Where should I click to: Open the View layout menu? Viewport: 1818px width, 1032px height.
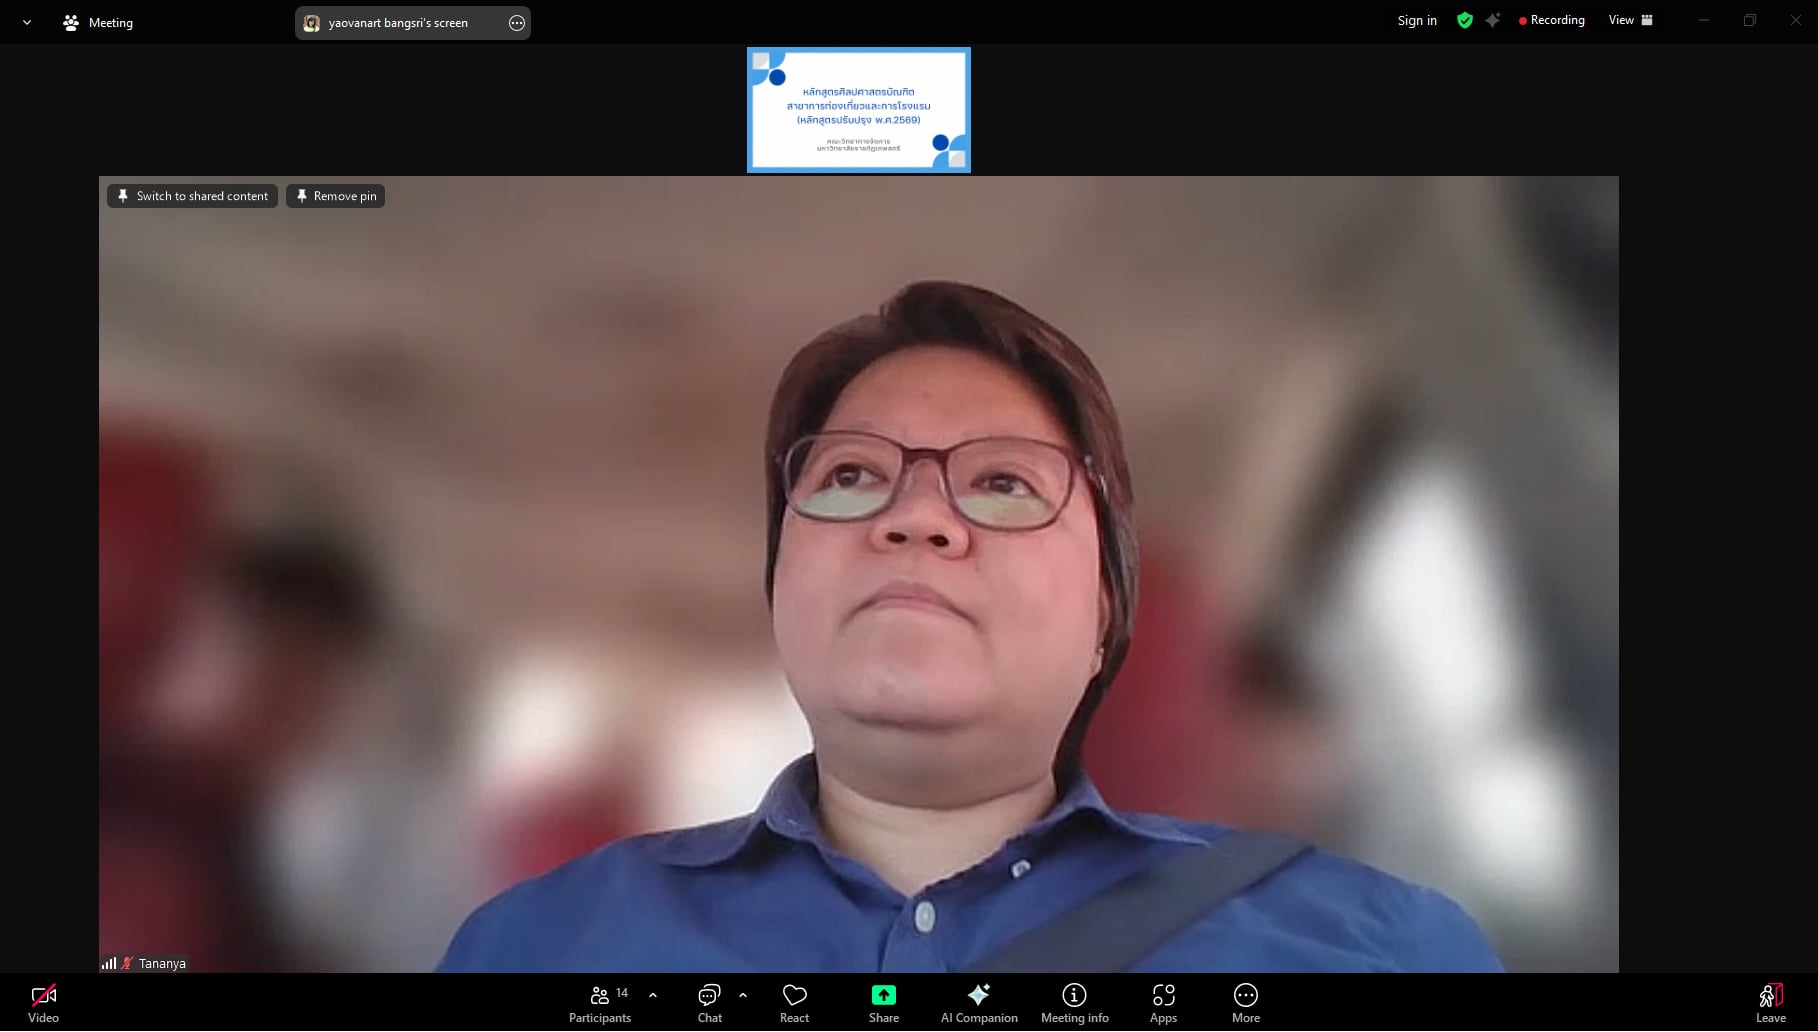[x=1630, y=20]
